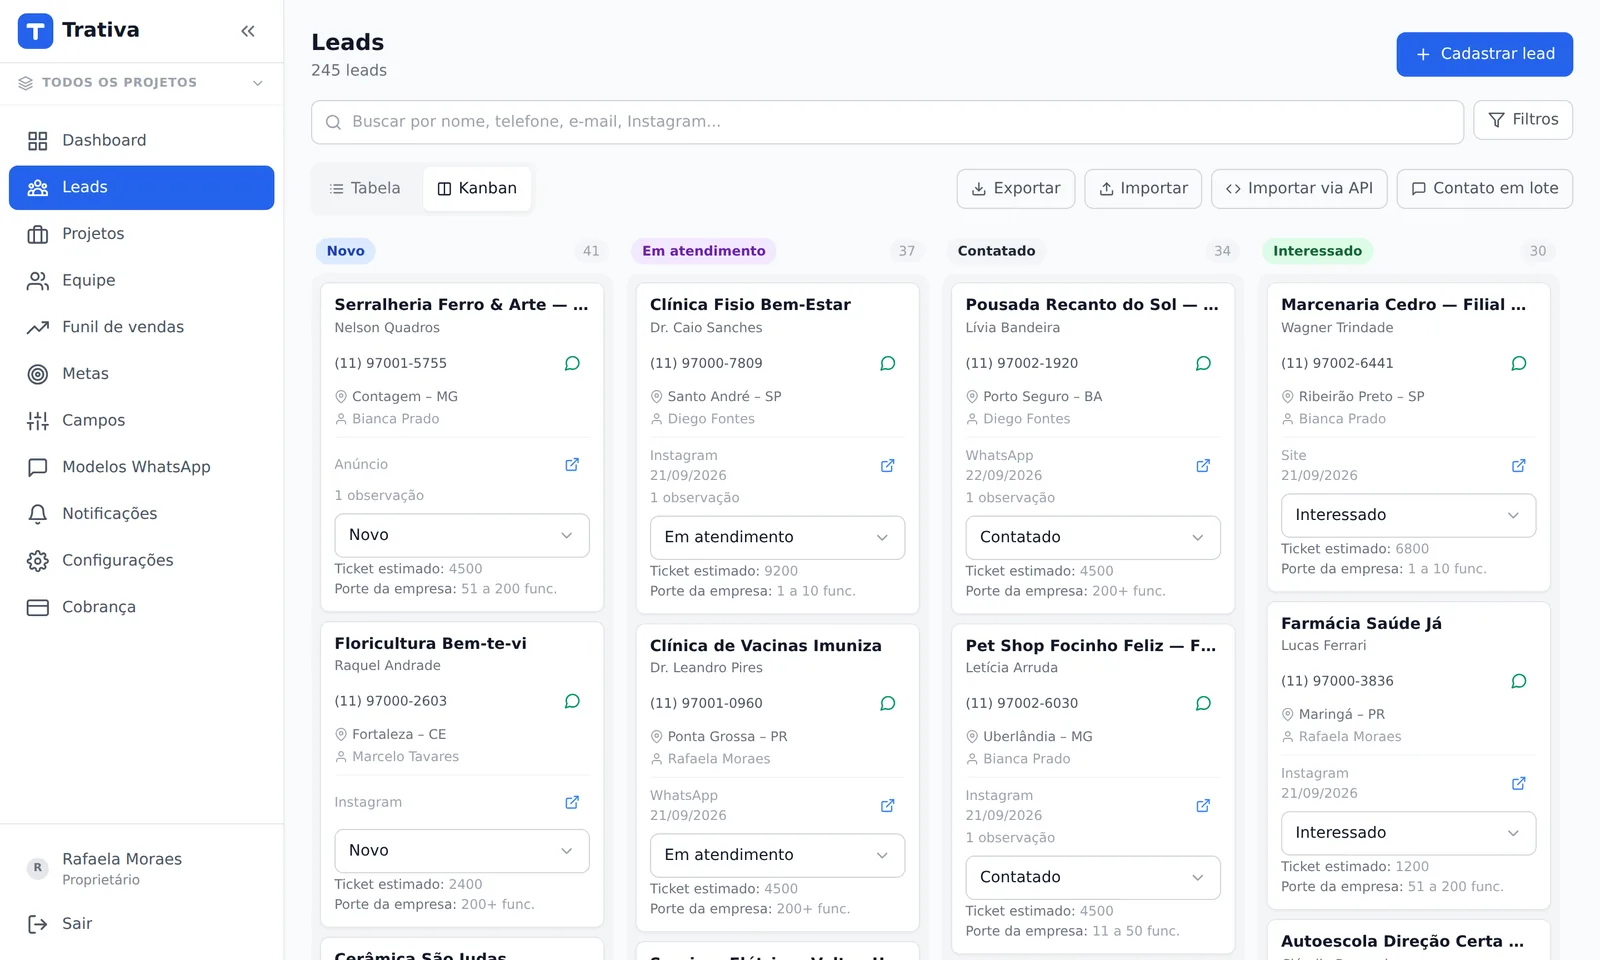Open WhatsApp chat for Pet Shop Focinho Feliz

pyautogui.click(x=1203, y=703)
